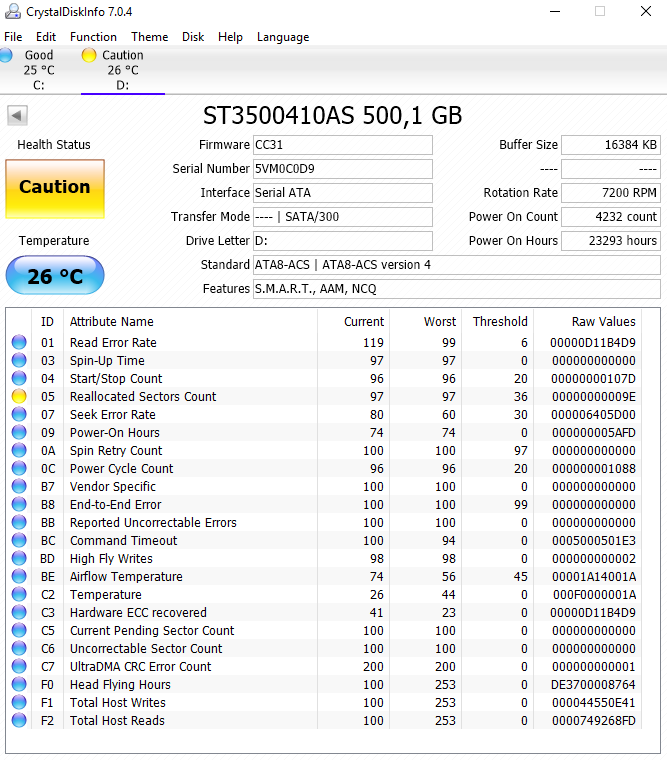The height and width of the screenshot is (760, 667).
Task: Click raw value 00000000009E
Action: coord(594,396)
